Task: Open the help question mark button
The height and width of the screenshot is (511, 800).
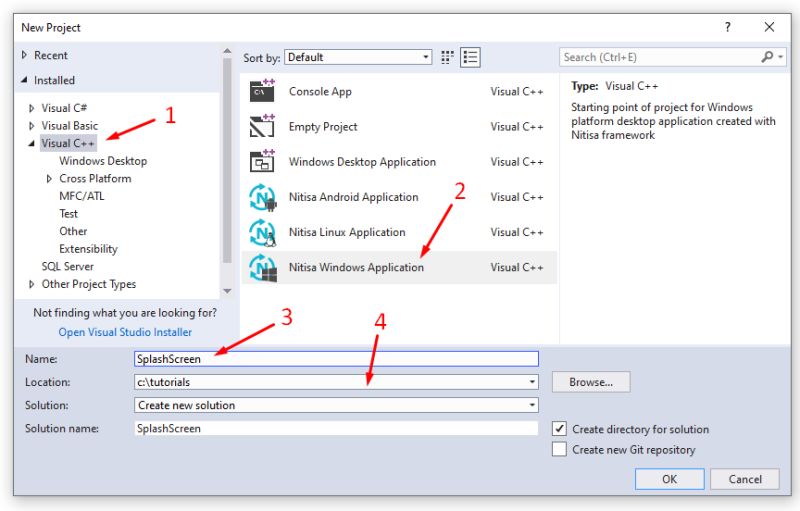Action: pyautogui.click(x=728, y=27)
